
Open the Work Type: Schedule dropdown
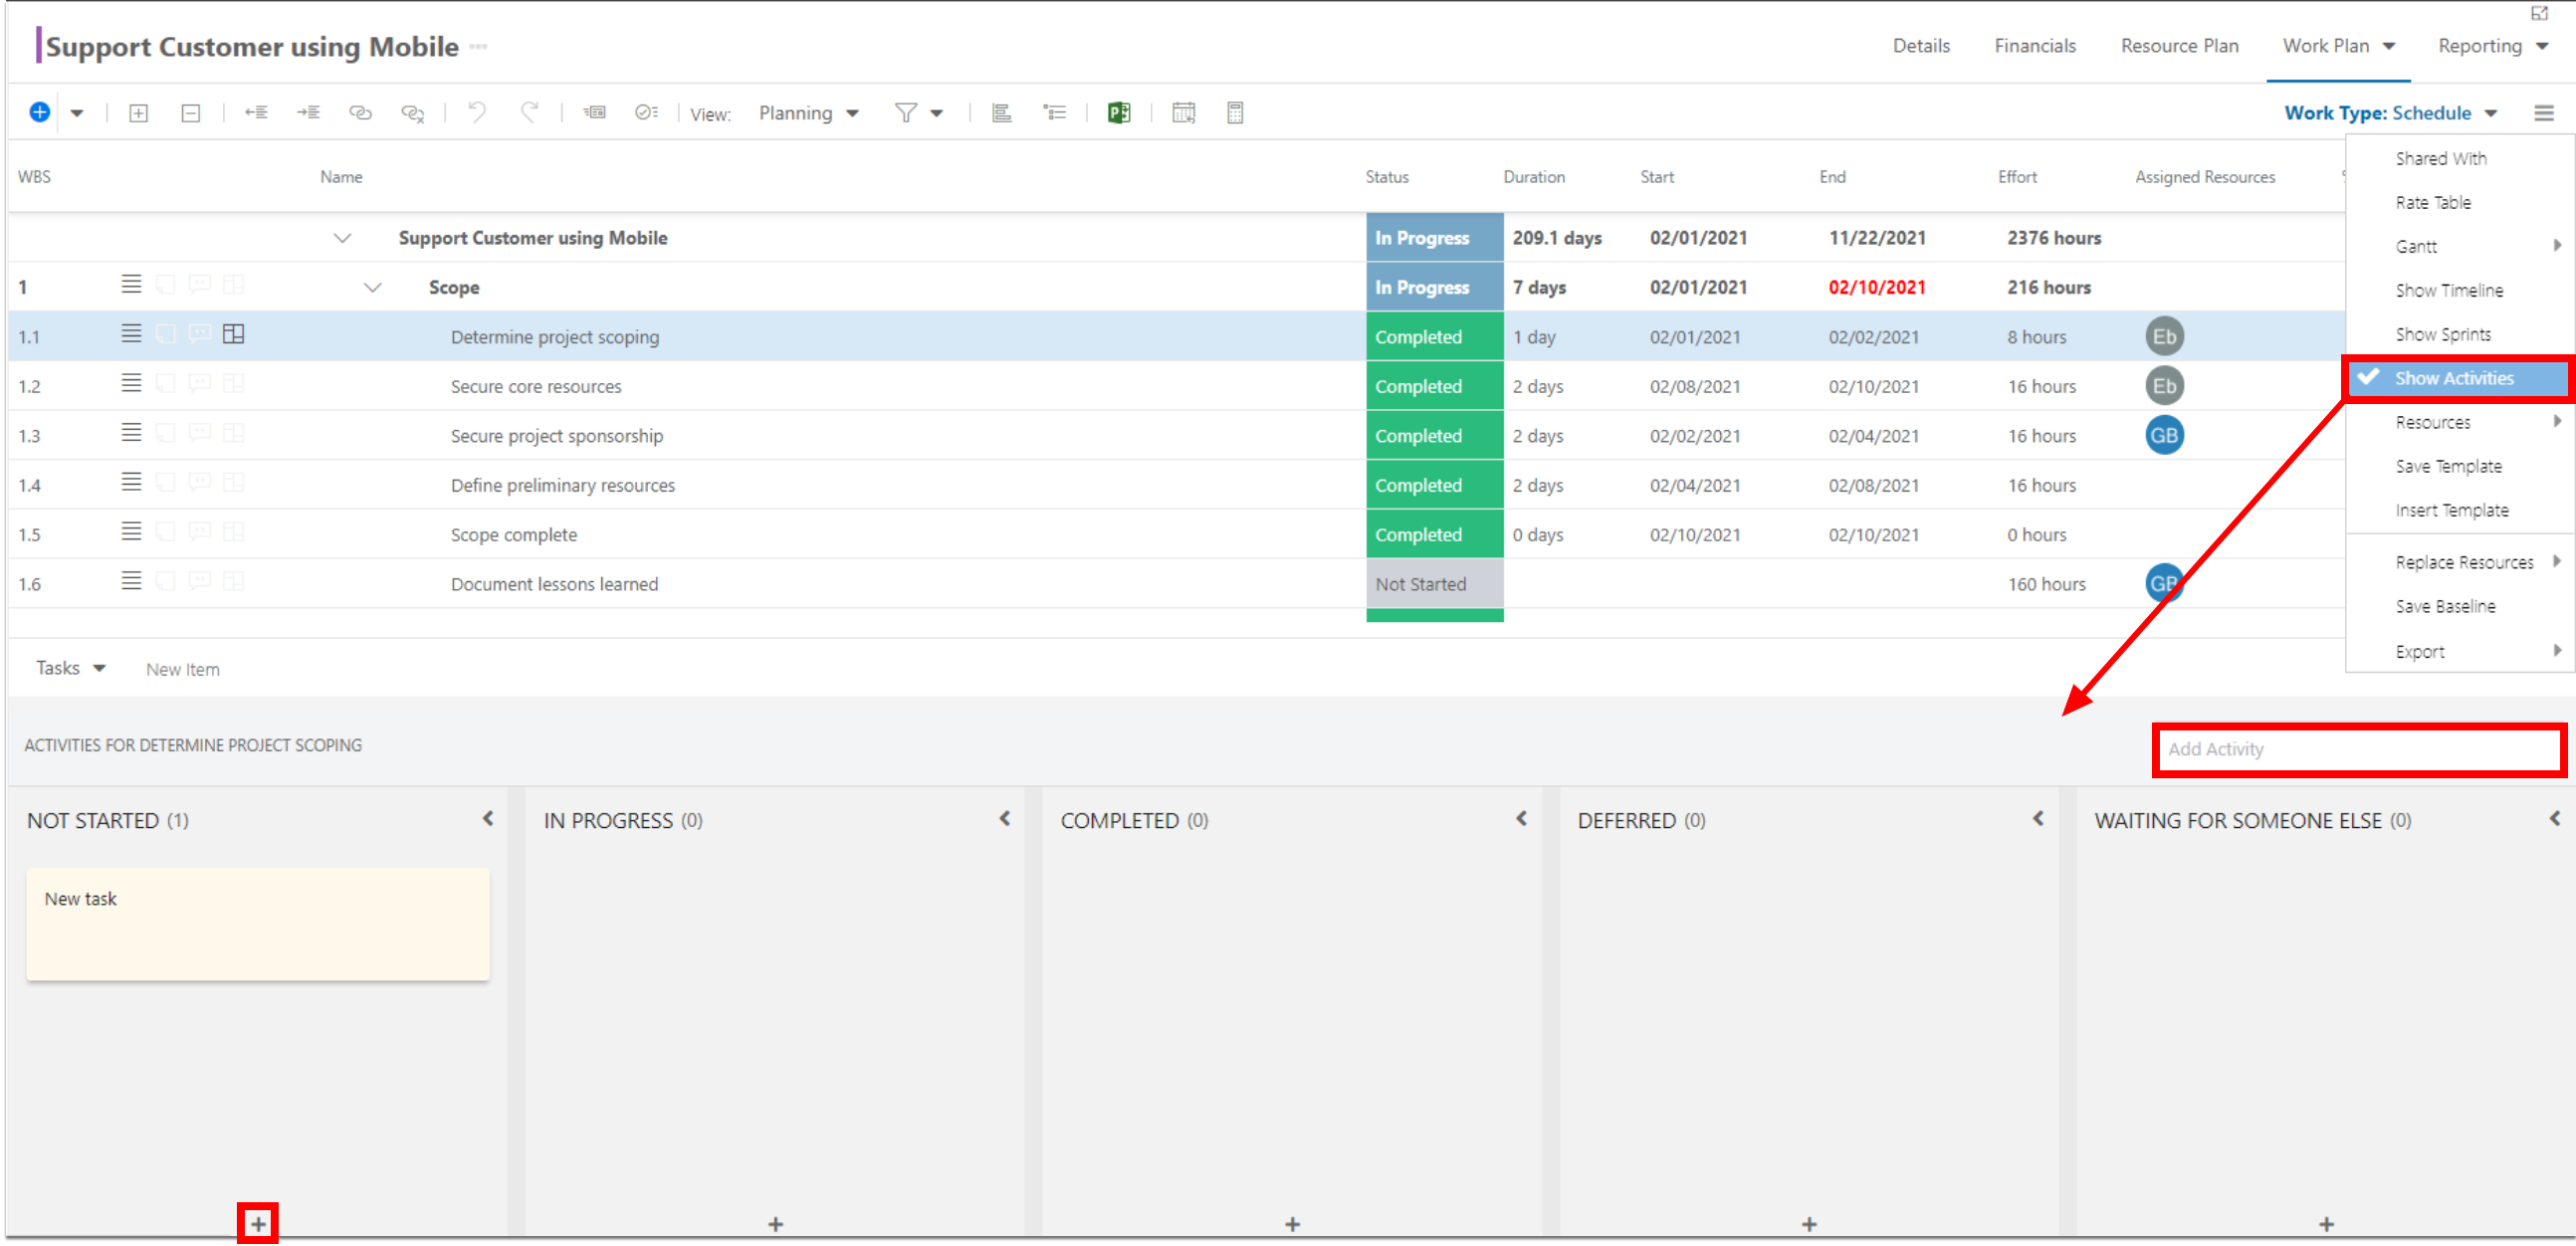point(2390,113)
